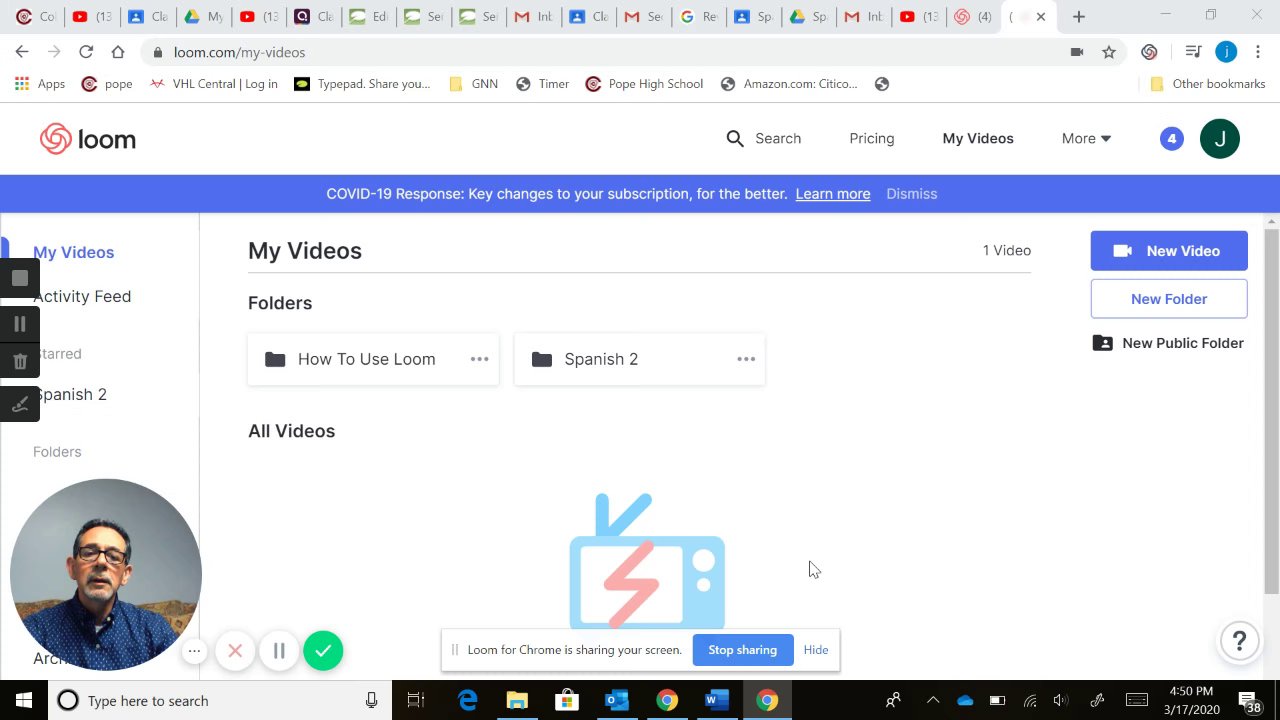Image resolution: width=1280 pixels, height=720 pixels.
Task: Open File Explorer from taskbar
Action: [x=517, y=700]
